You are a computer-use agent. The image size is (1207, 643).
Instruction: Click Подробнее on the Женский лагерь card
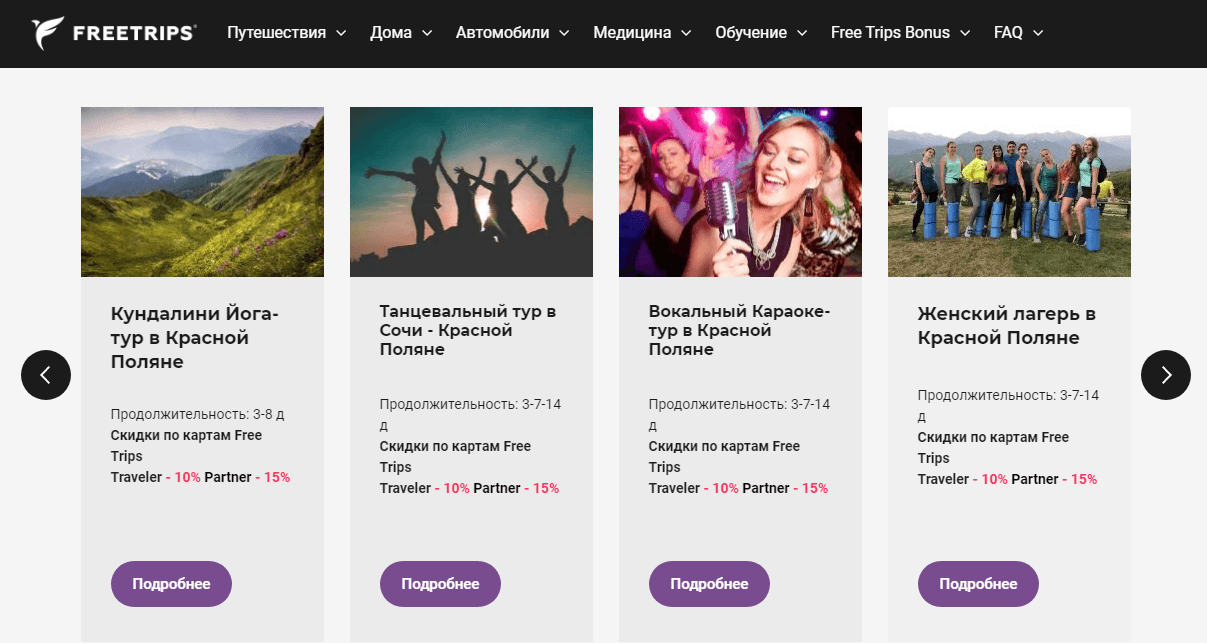978,583
